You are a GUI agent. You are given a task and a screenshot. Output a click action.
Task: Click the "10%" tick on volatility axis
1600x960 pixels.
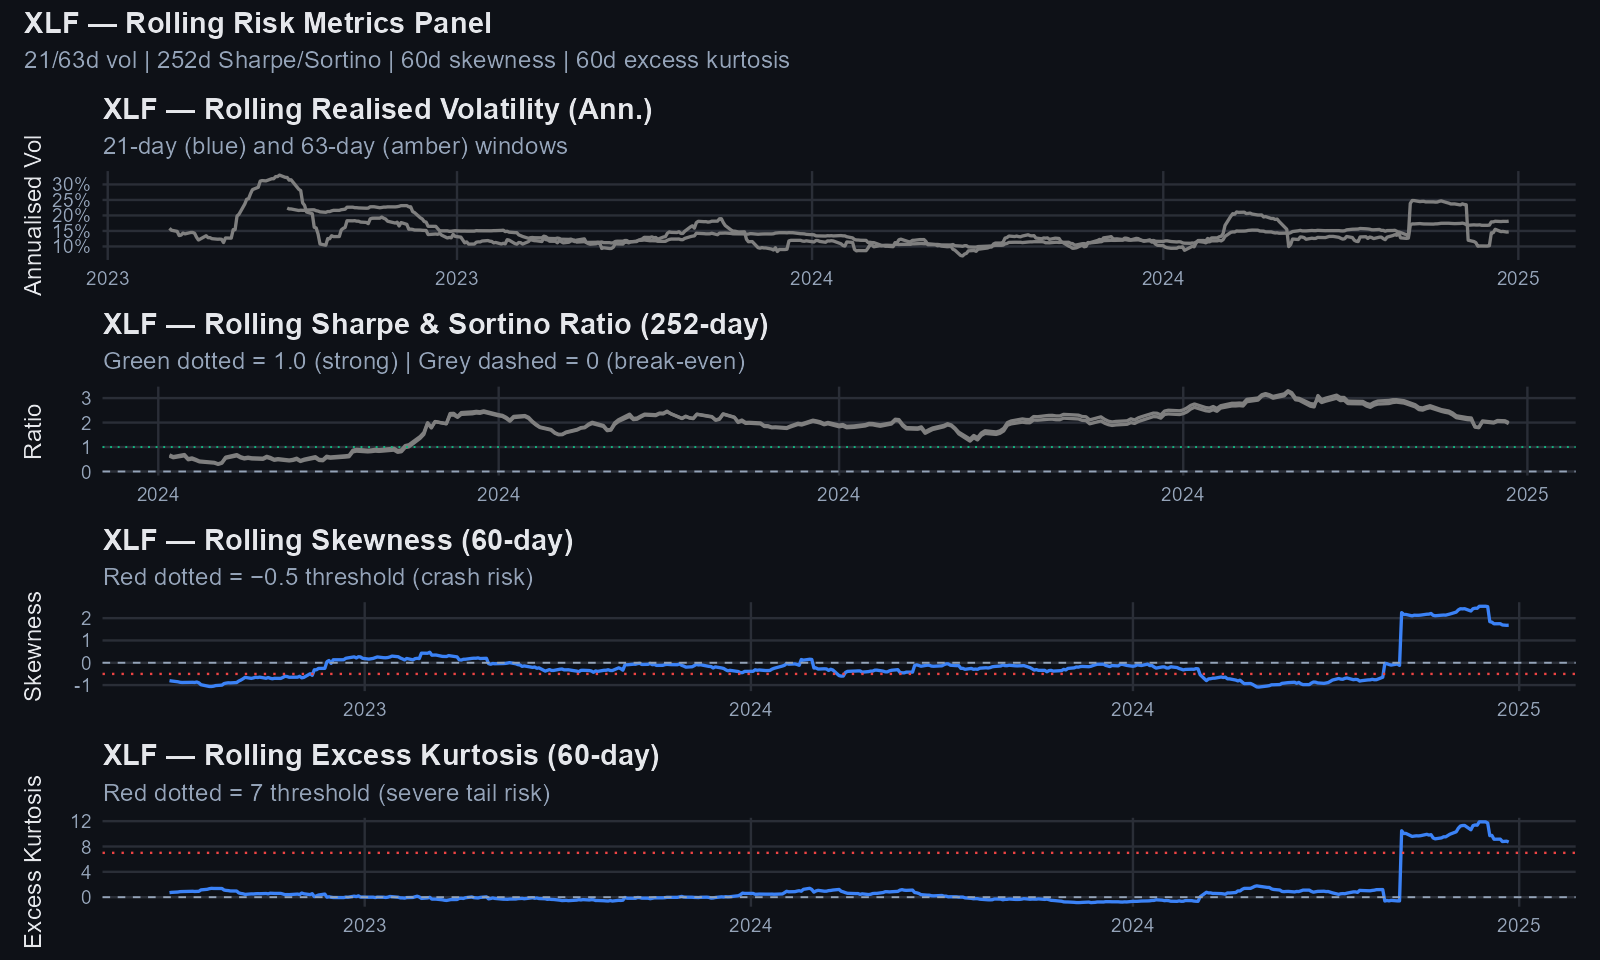pos(71,246)
